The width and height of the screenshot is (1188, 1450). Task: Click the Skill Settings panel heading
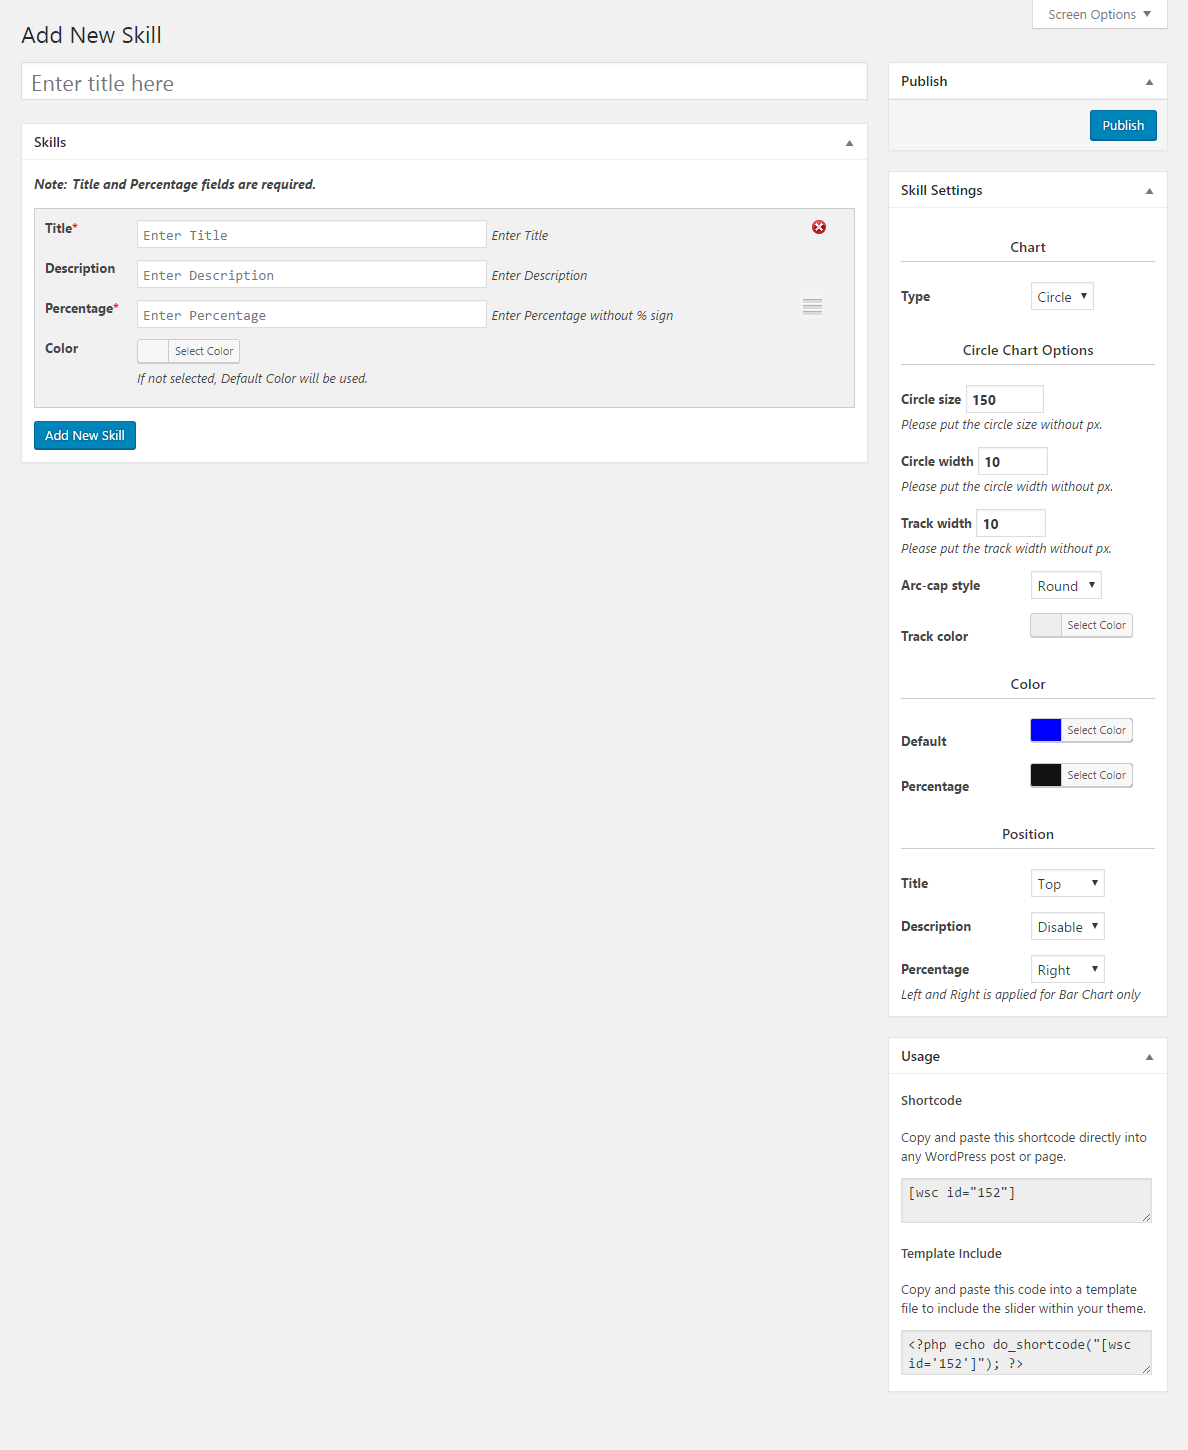(x=941, y=190)
